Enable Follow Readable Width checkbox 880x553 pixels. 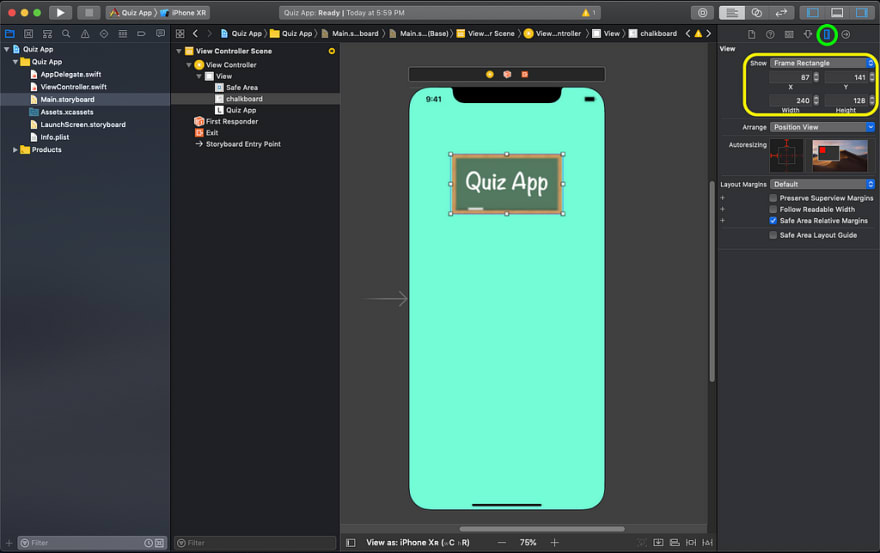773,209
